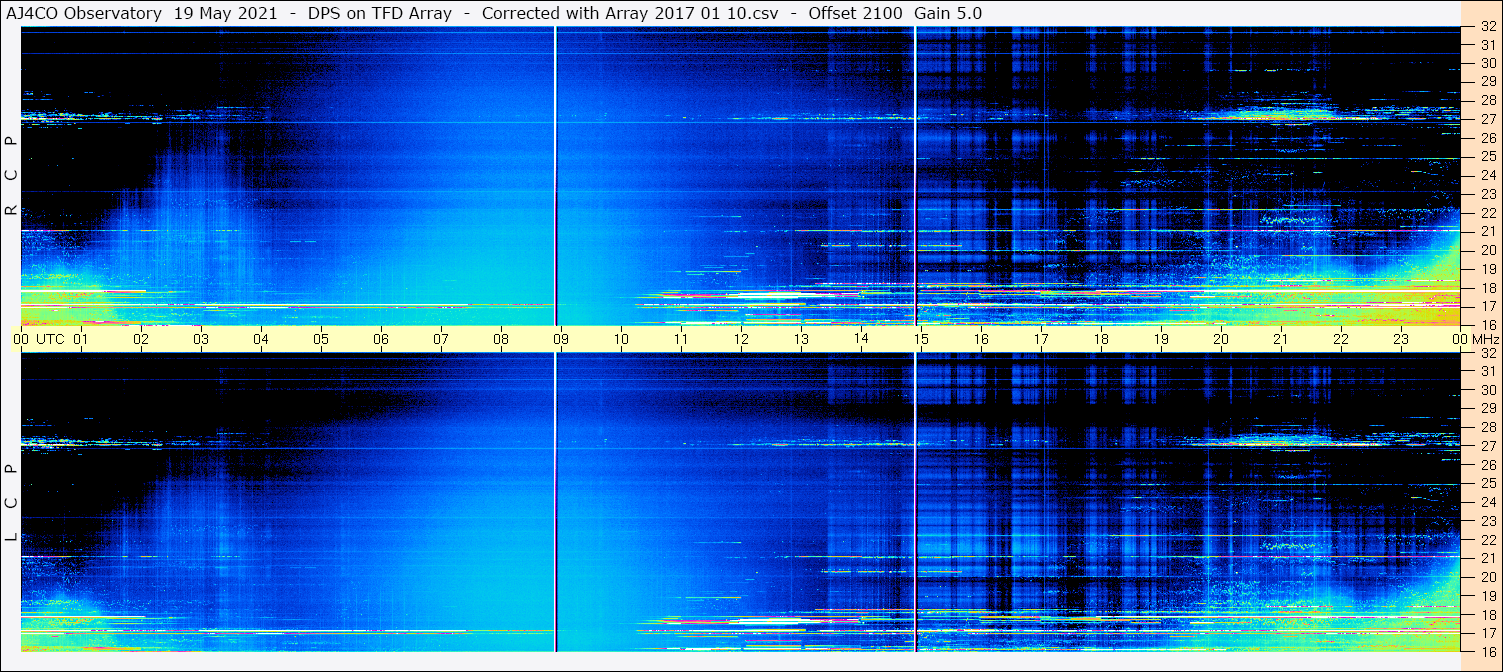The height and width of the screenshot is (672, 1503).
Task: Click 22 MHz label on lower panel scale
Action: (1487, 540)
